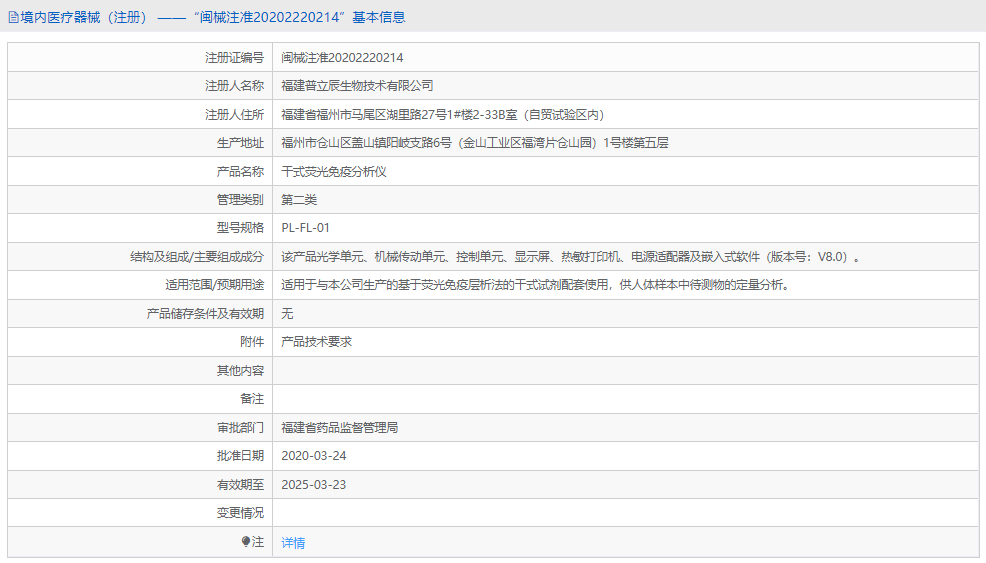Image resolution: width=986 pixels, height=563 pixels.
Task: Click the 生产地址 address value
Action: click(x=475, y=143)
